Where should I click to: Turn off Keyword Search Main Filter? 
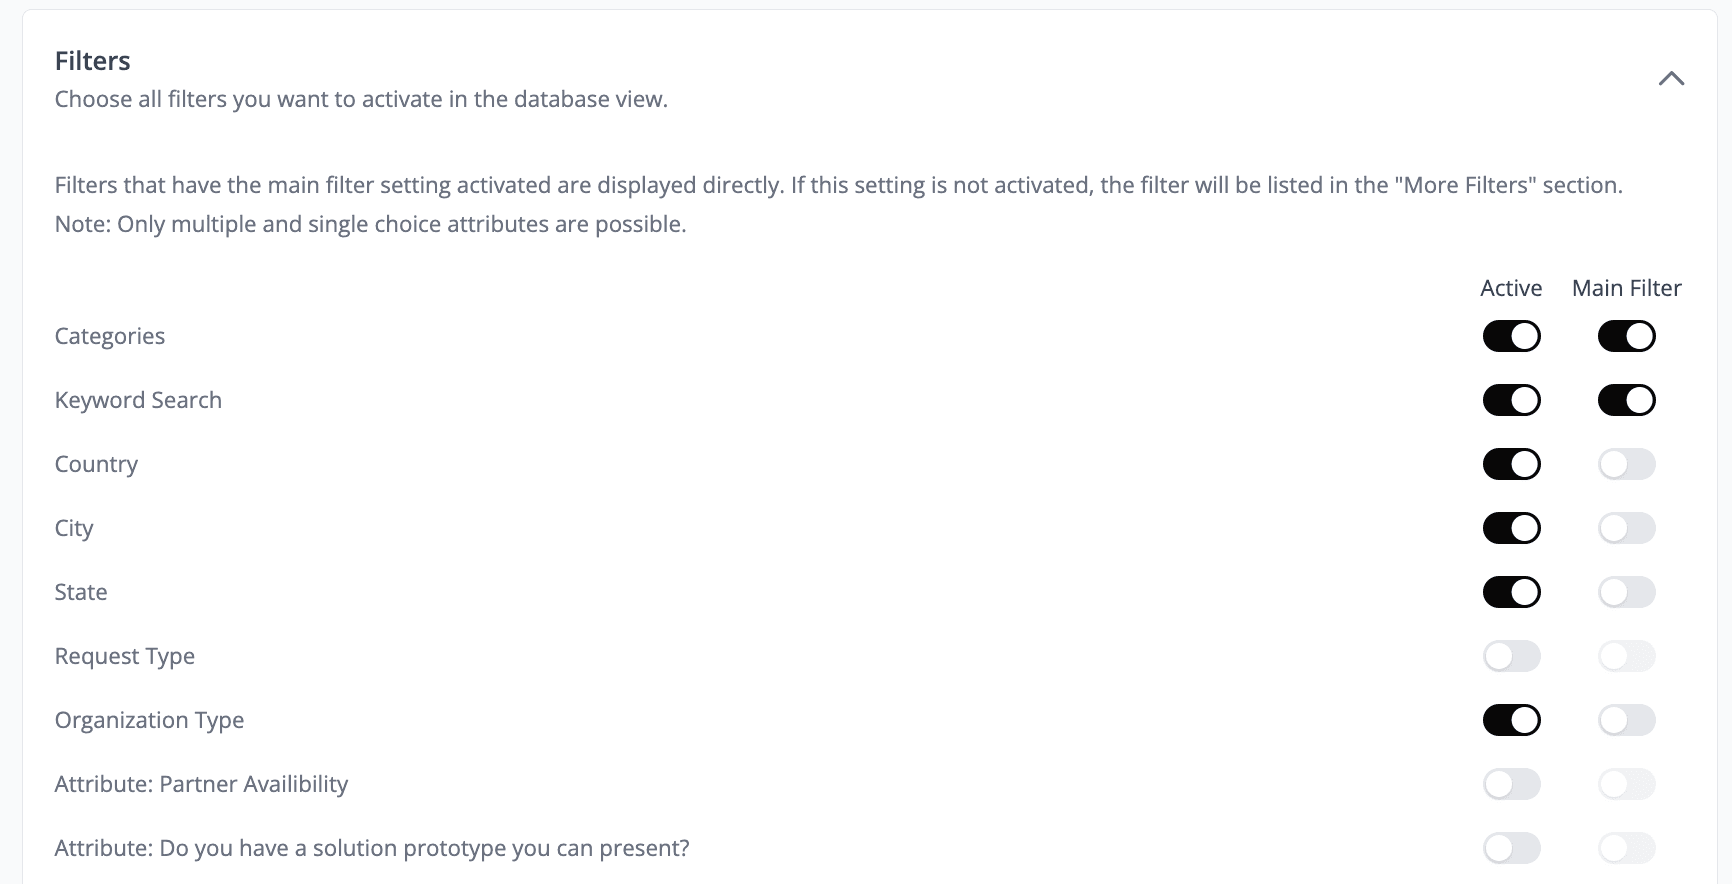coord(1626,400)
